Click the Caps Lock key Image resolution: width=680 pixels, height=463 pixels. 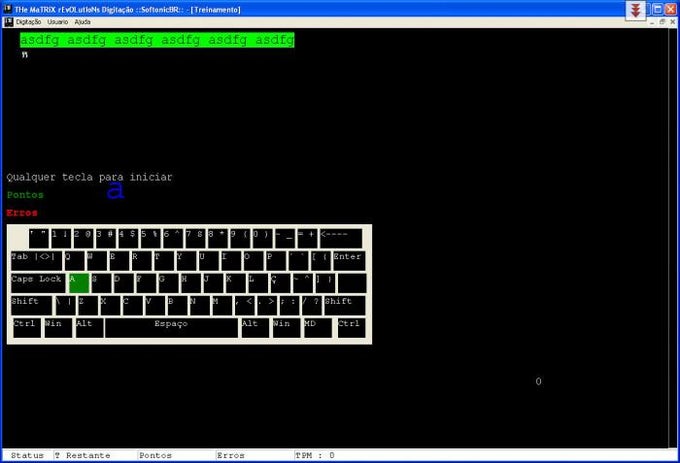(39, 283)
